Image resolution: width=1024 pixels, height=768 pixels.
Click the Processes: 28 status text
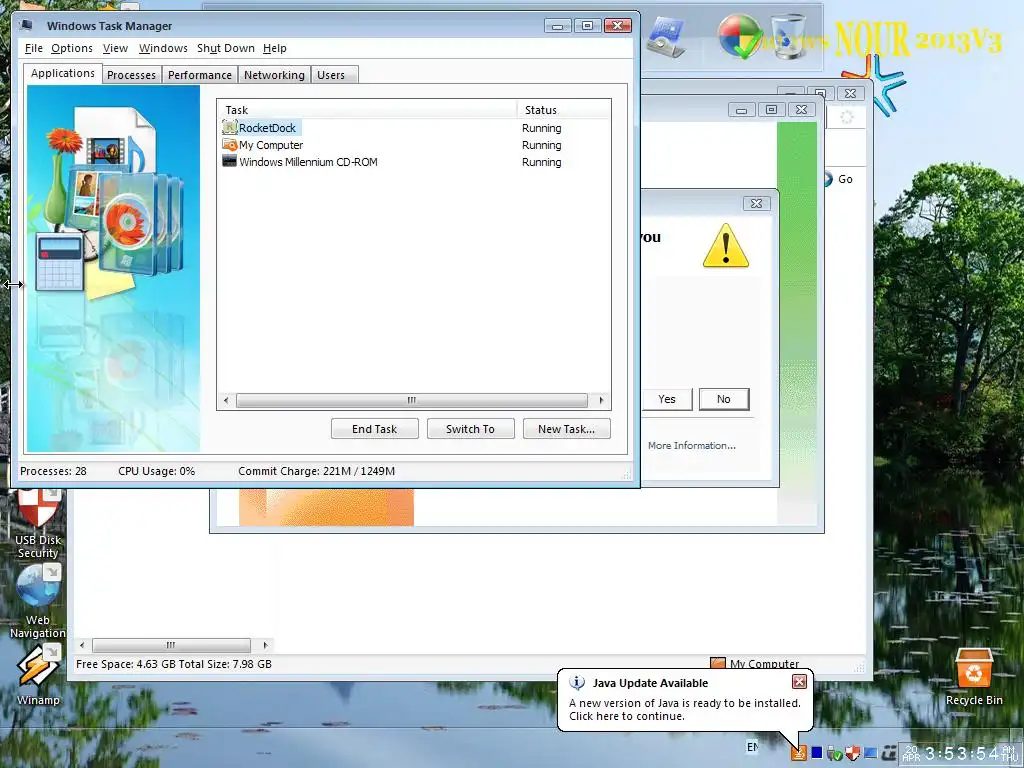click(x=53, y=471)
